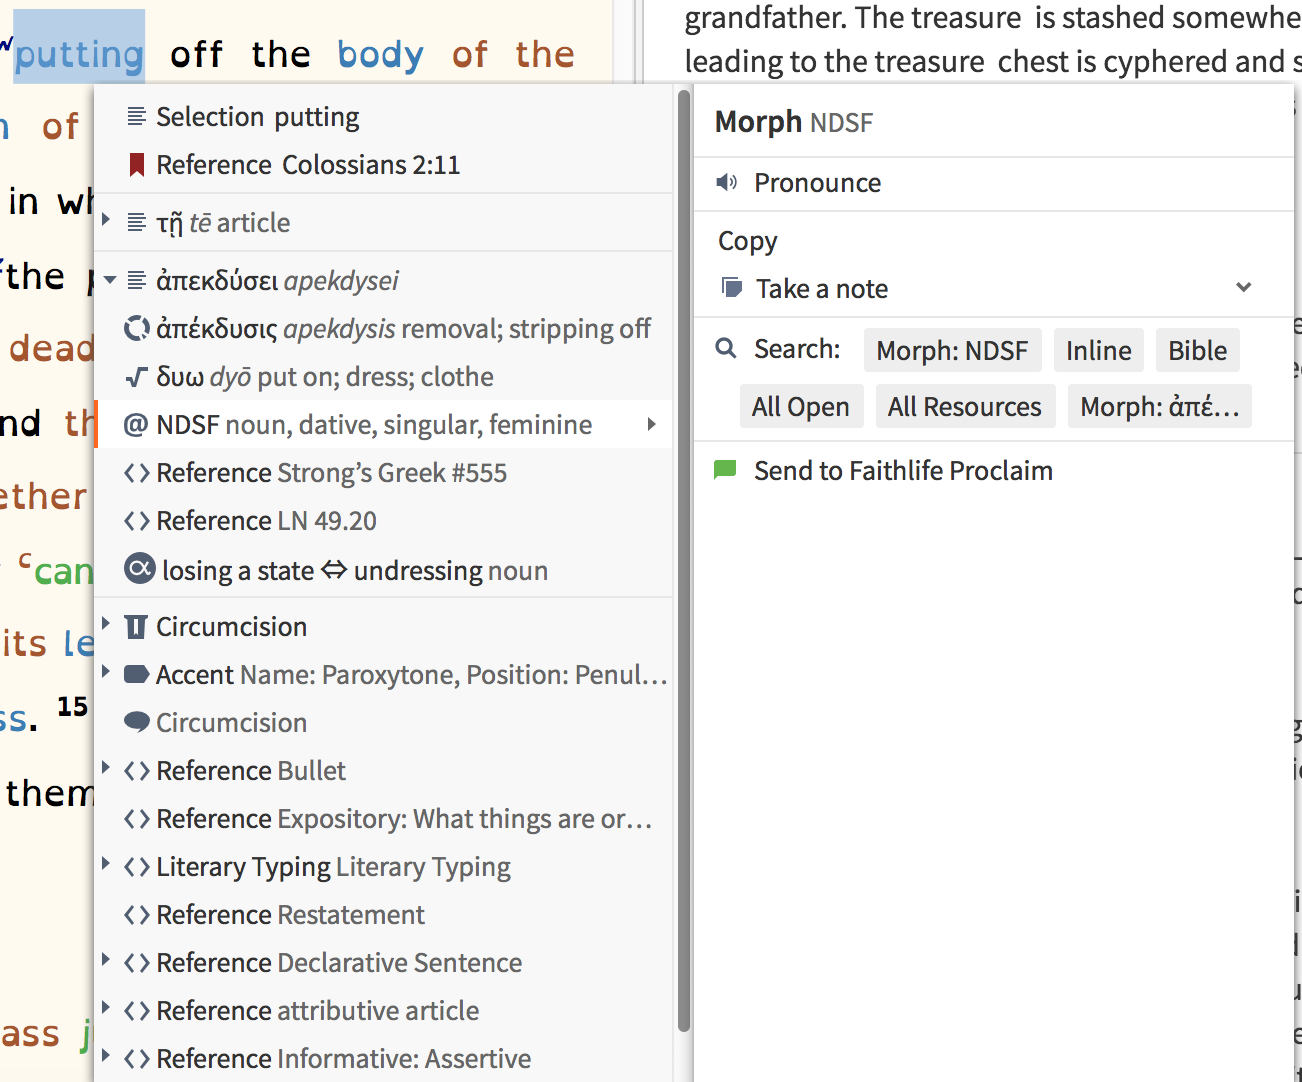Click the Pronounce speaker icon
The image size is (1302, 1082).
727,183
